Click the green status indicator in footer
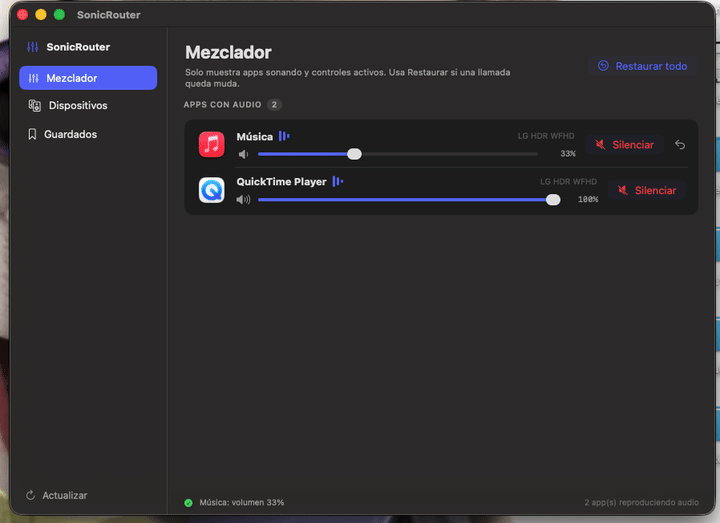The image size is (720, 523). pos(188,502)
